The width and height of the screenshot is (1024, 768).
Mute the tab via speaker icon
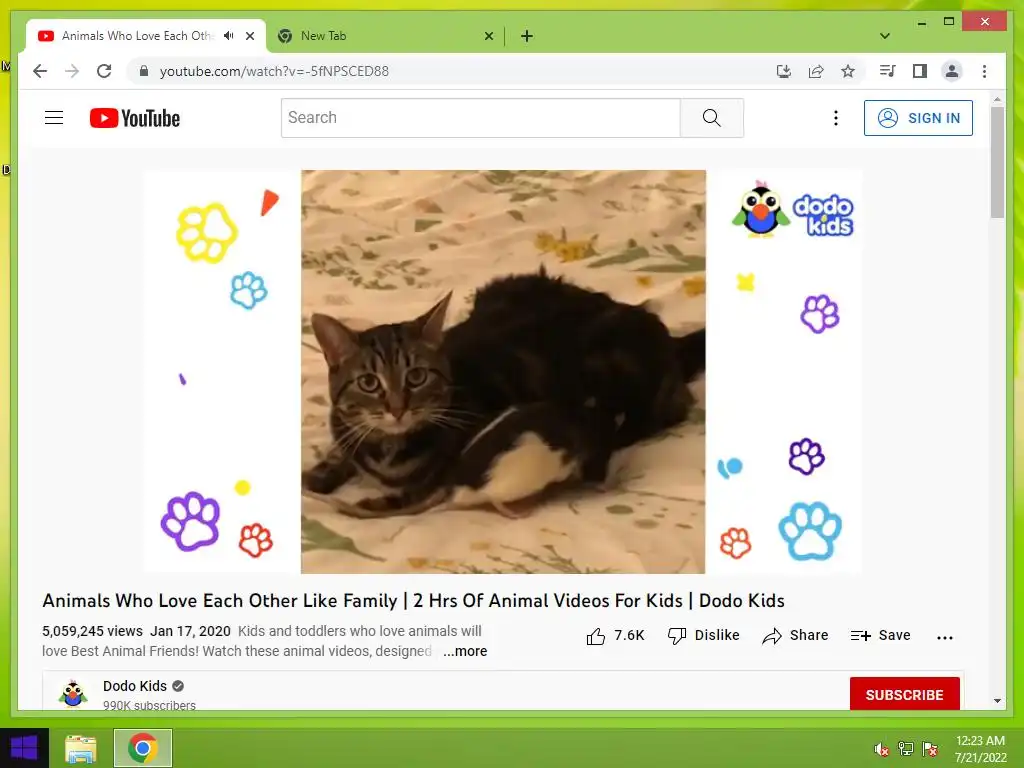[x=229, y=36]
